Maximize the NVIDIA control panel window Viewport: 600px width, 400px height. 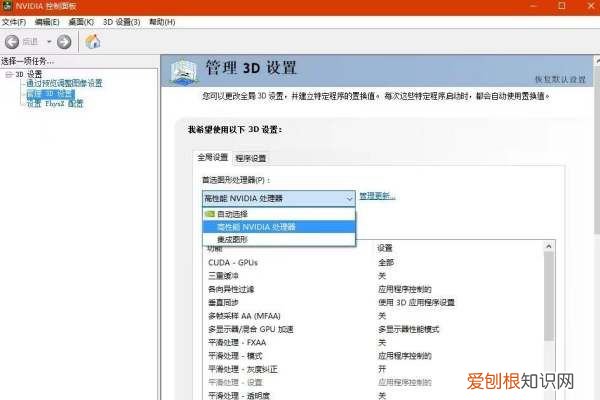(562, 6)
